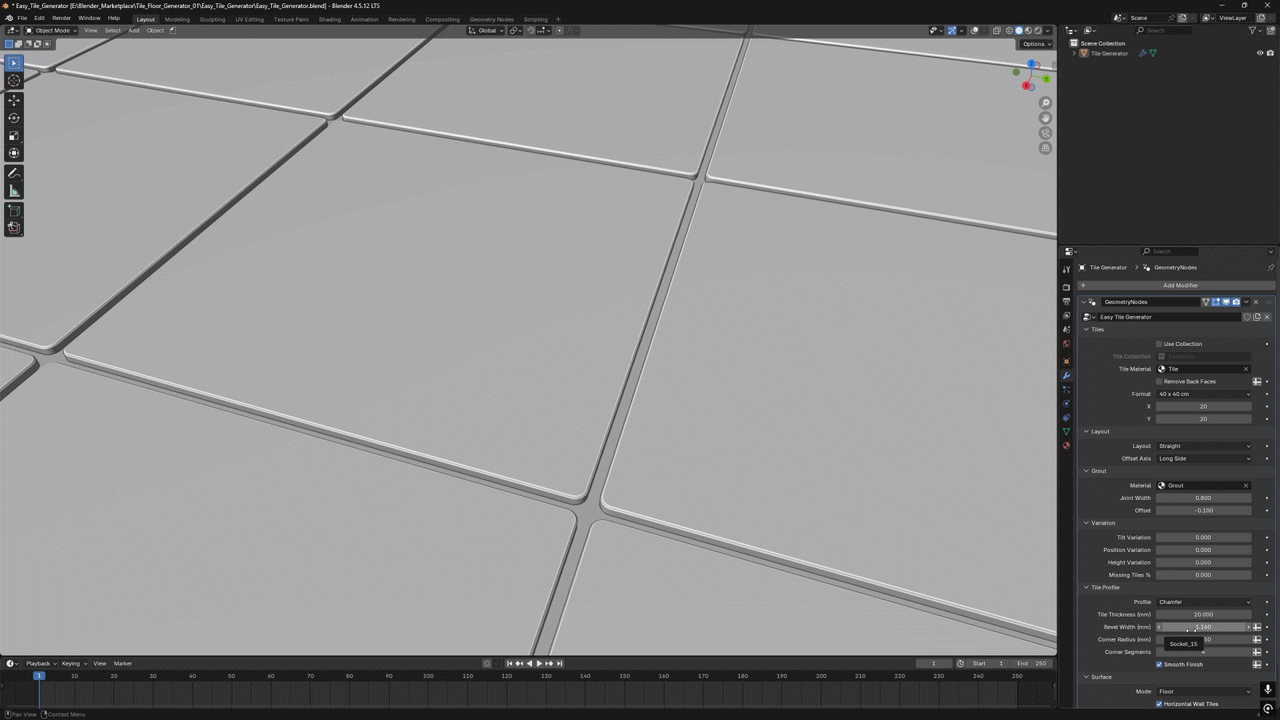This screenshot has height=720, width=1280.
Task: Pick the Annotate tool
Action: [14, 173]
